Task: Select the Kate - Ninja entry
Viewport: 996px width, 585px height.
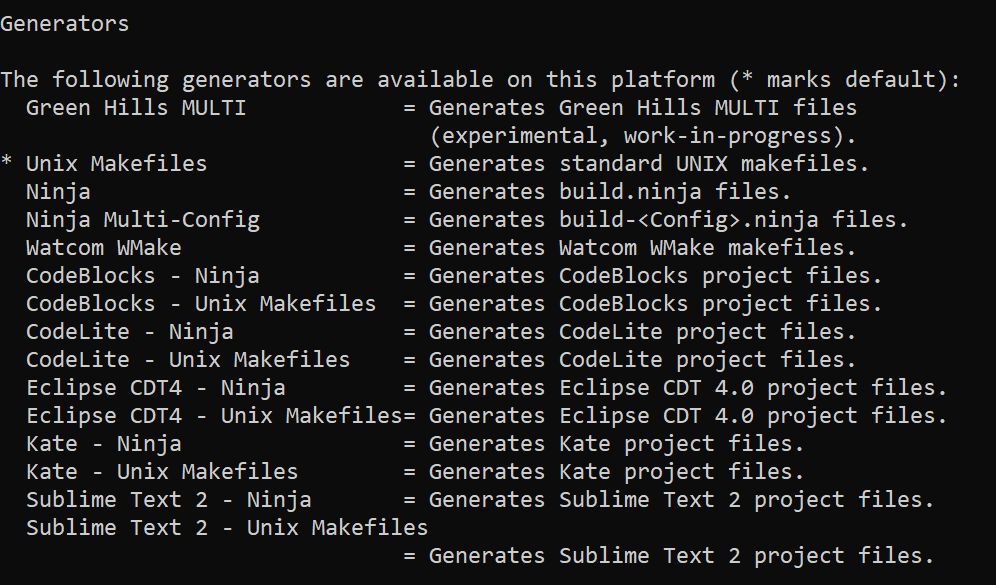Action: tap(104, 444)
